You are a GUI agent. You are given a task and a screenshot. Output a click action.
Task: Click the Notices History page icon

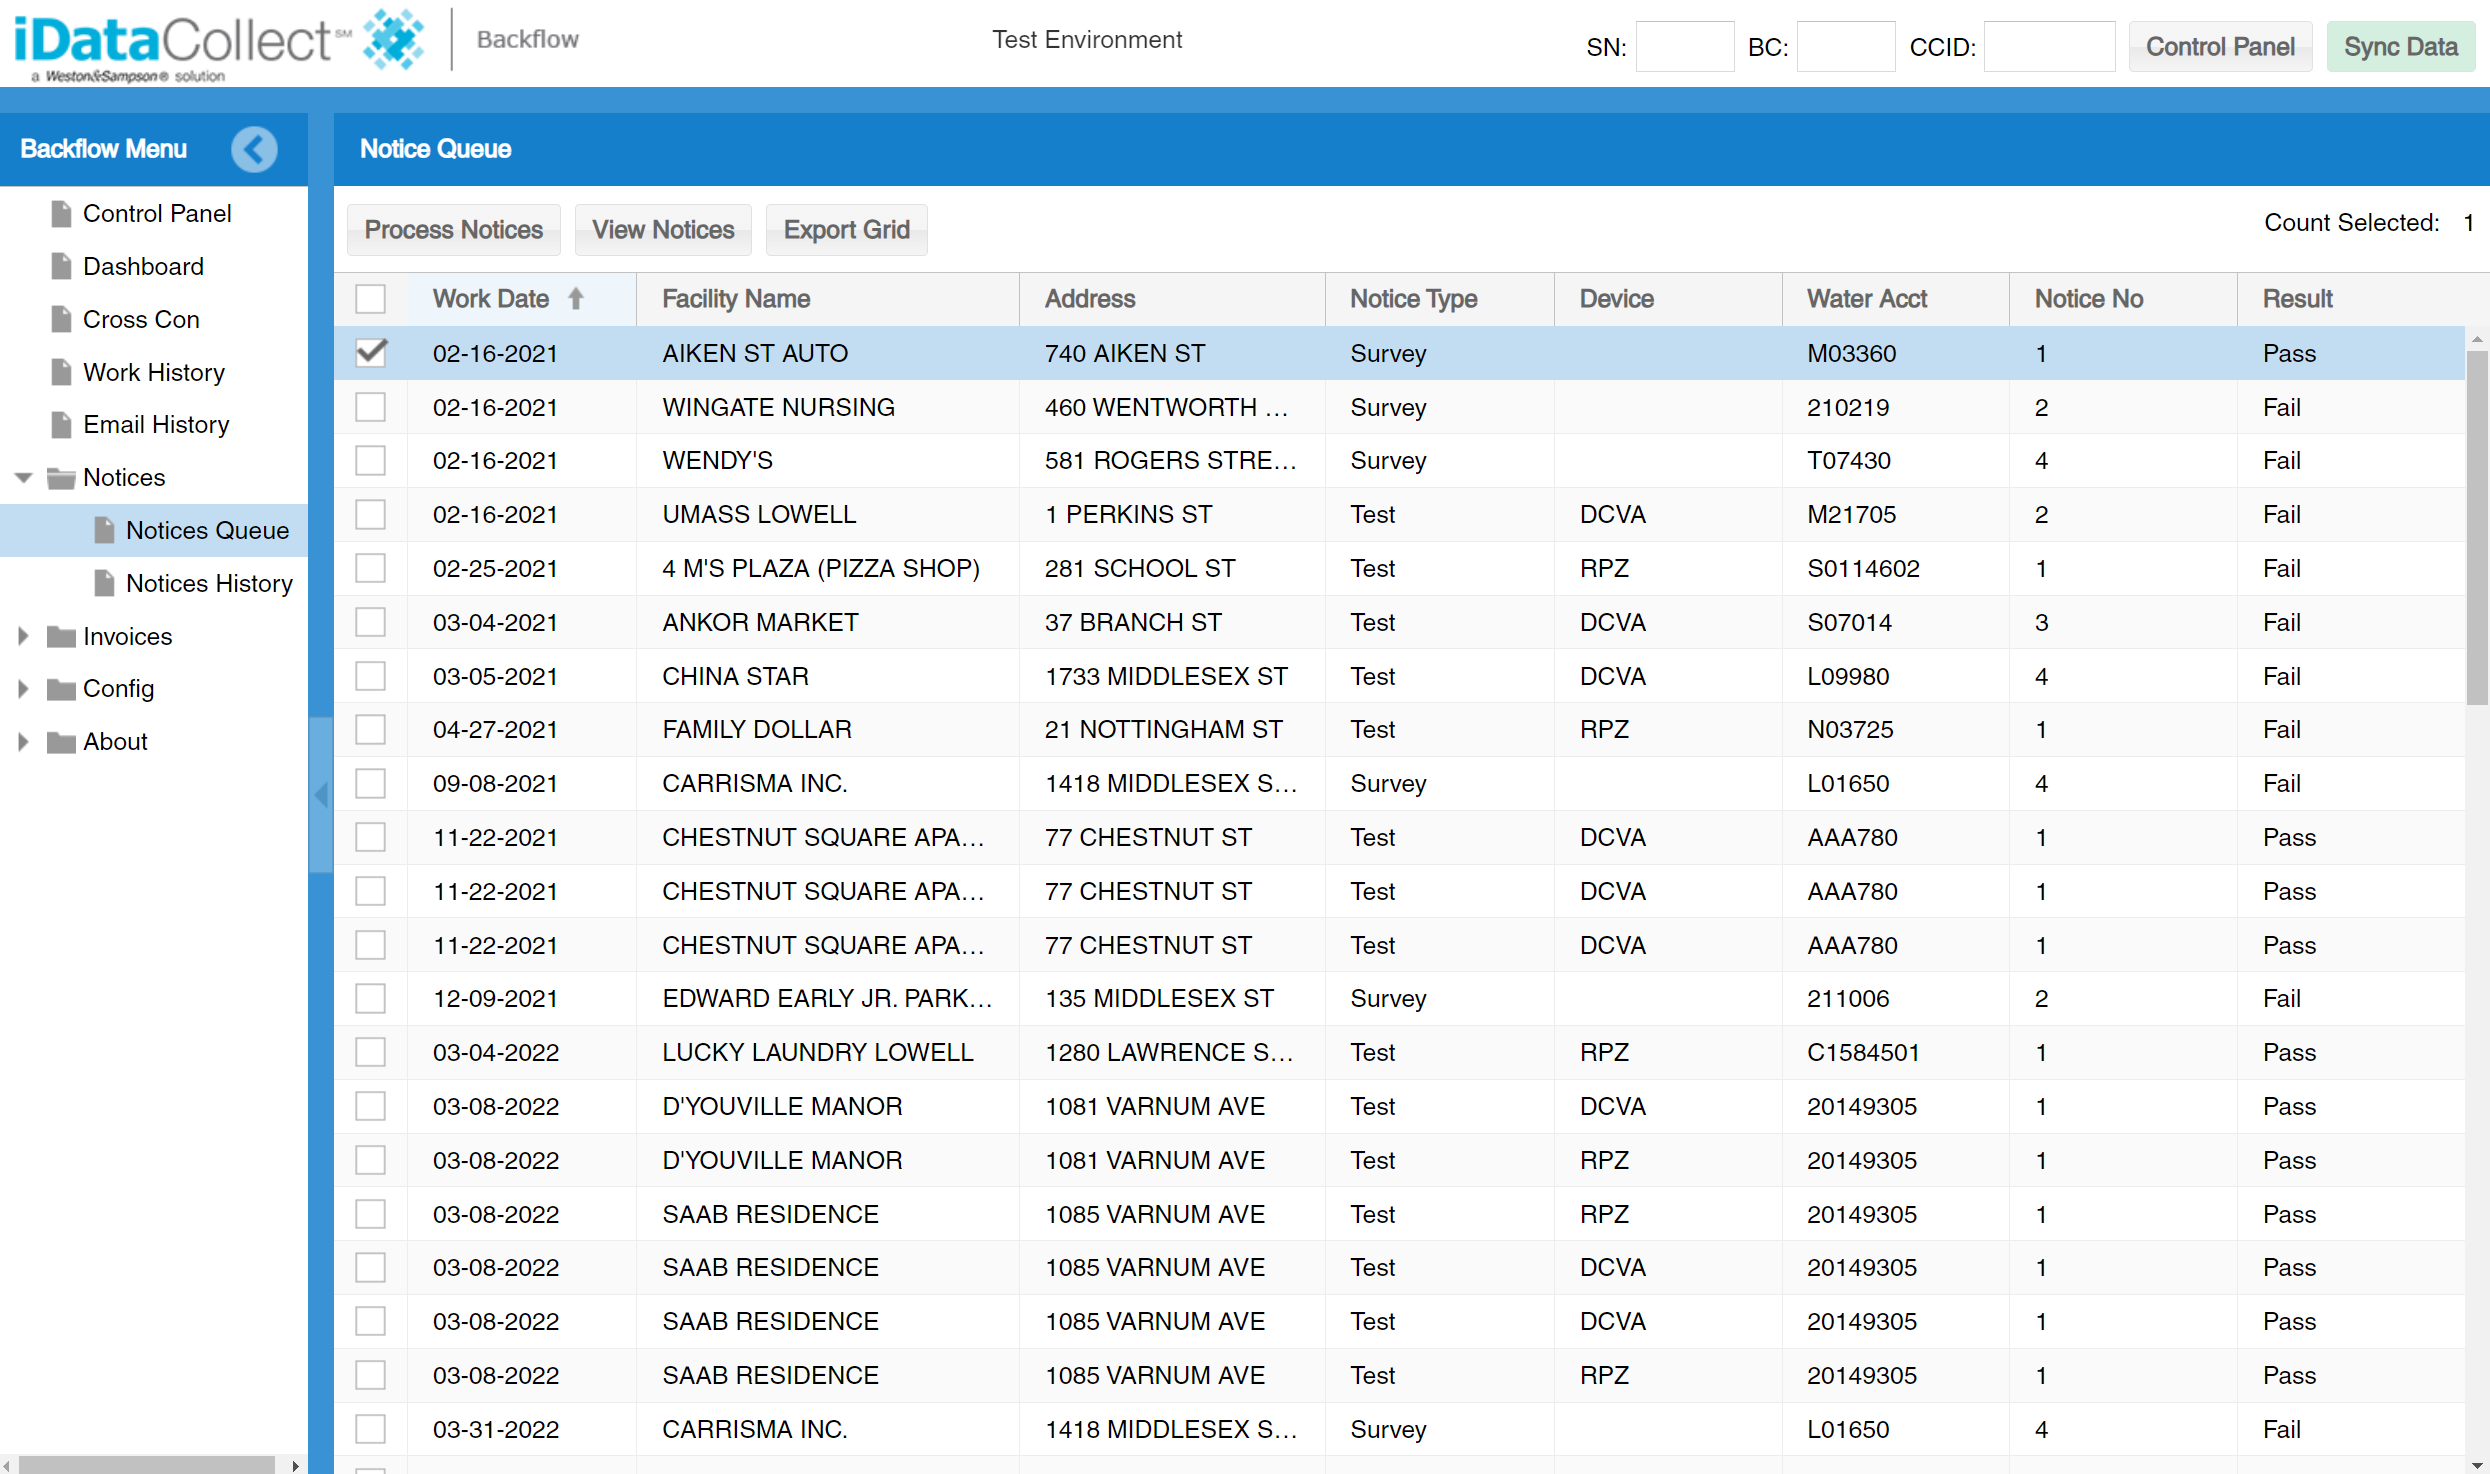click(104, 583)
